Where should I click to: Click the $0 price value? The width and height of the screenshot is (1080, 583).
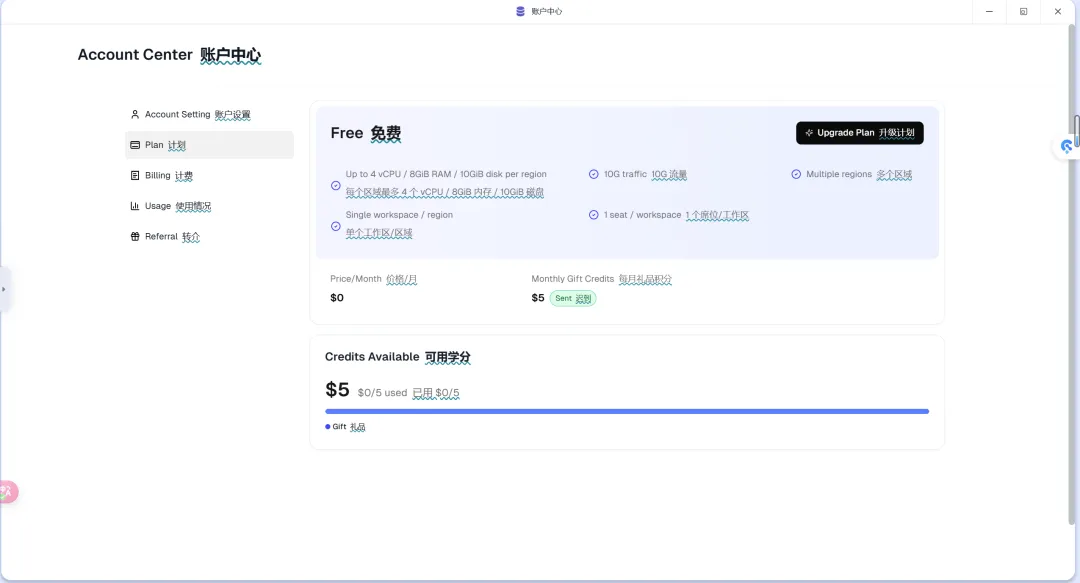[337, 298]
